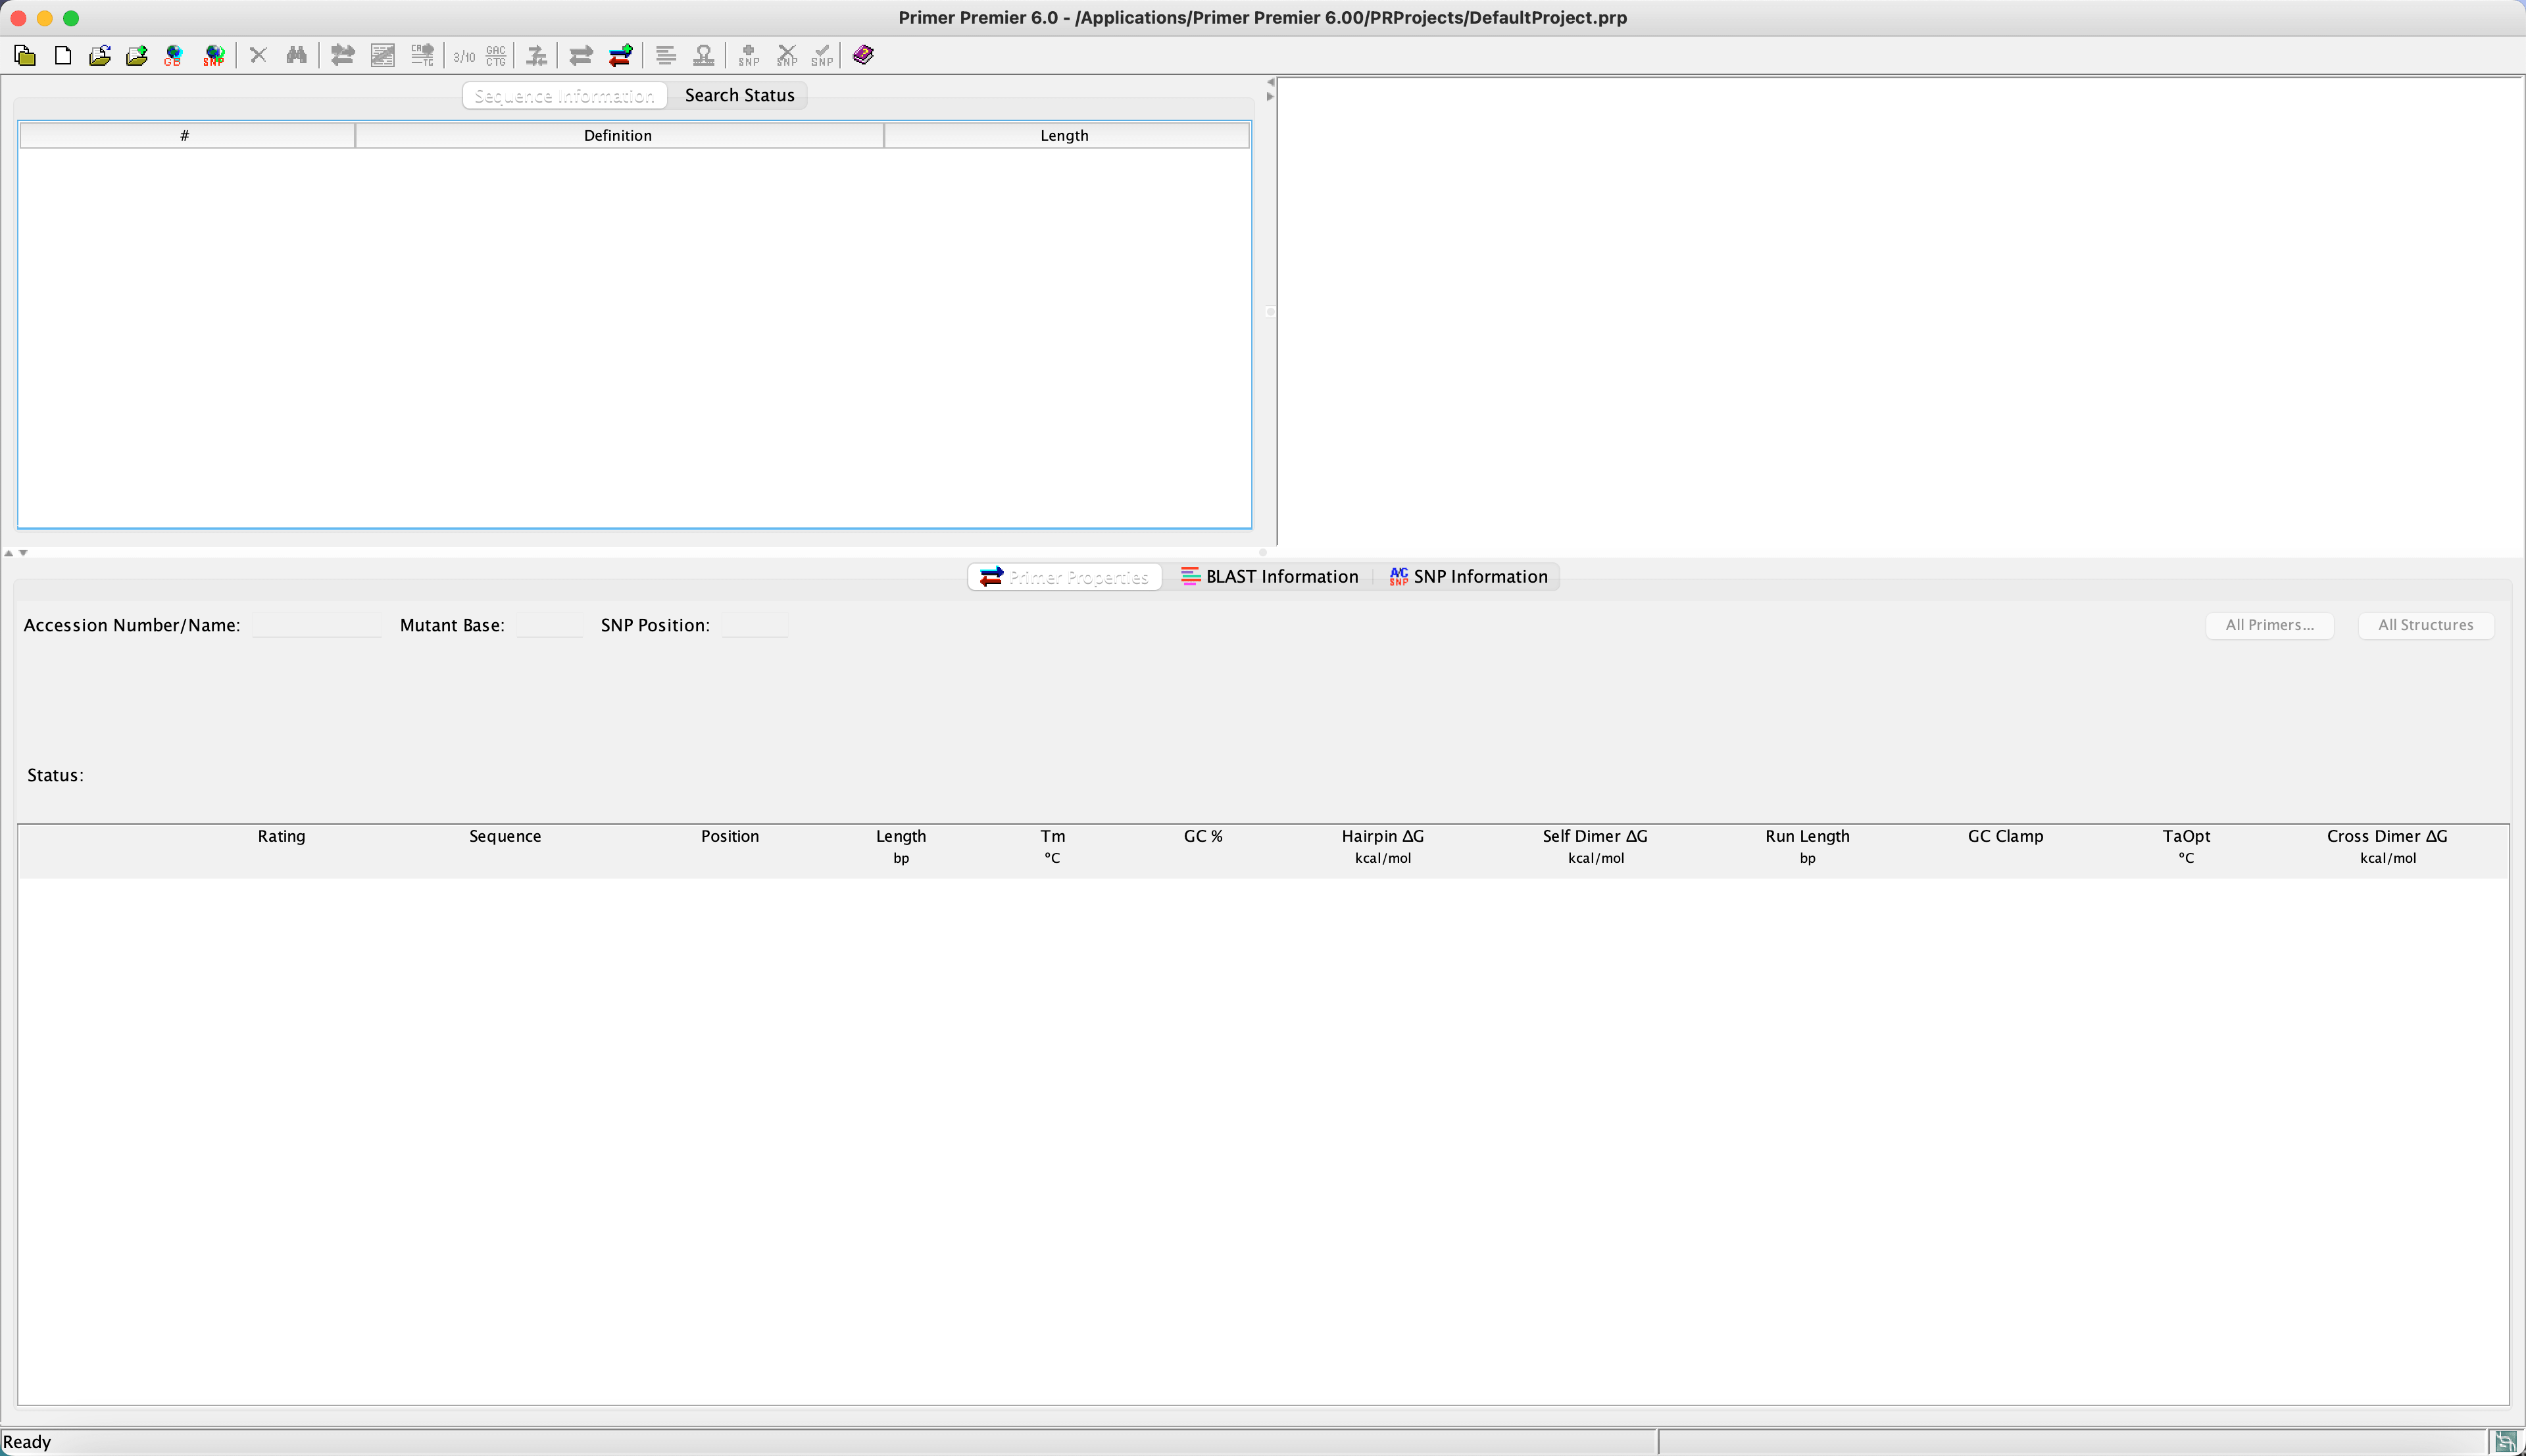Click the Tm °C column header
The width and height of the screenshot is (2526, 1456).
[1053, 846]
